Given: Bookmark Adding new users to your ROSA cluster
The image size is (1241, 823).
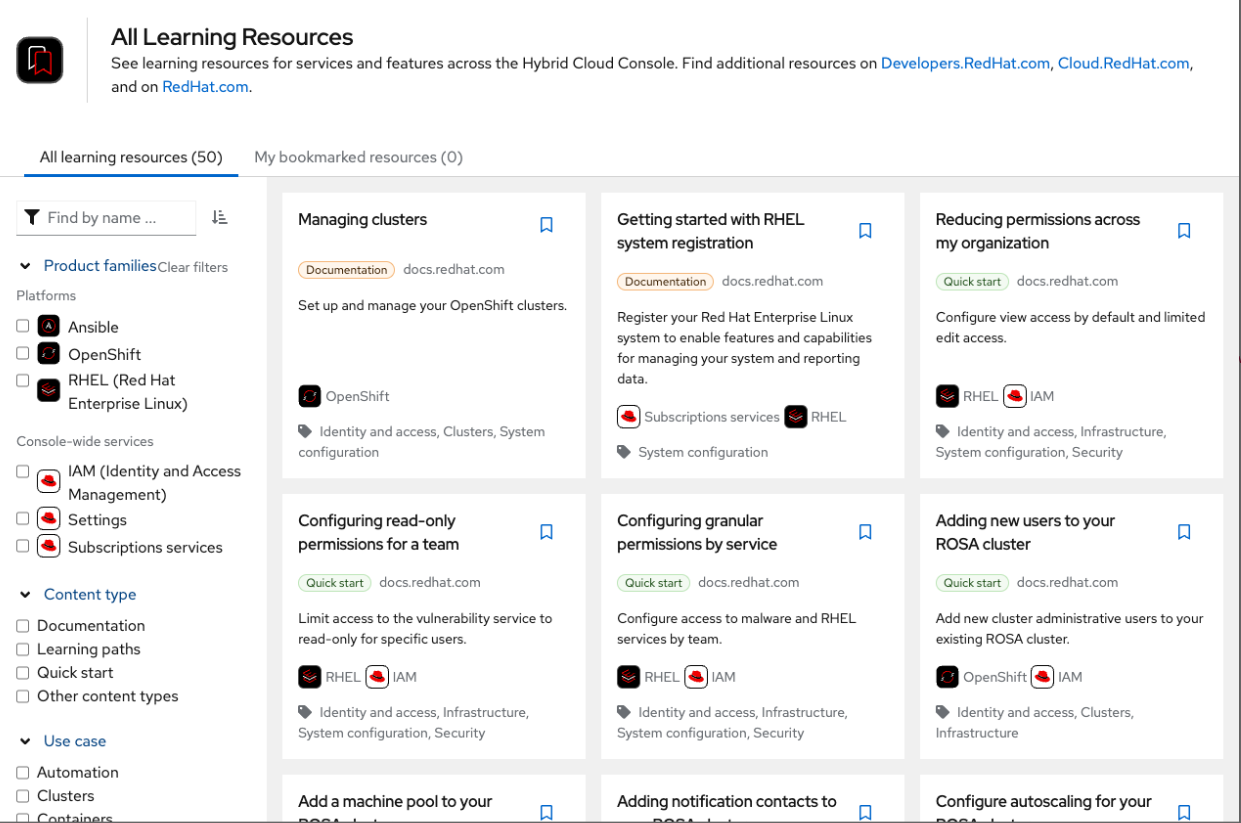Looking at the screenshot, I should point(1184,532).
